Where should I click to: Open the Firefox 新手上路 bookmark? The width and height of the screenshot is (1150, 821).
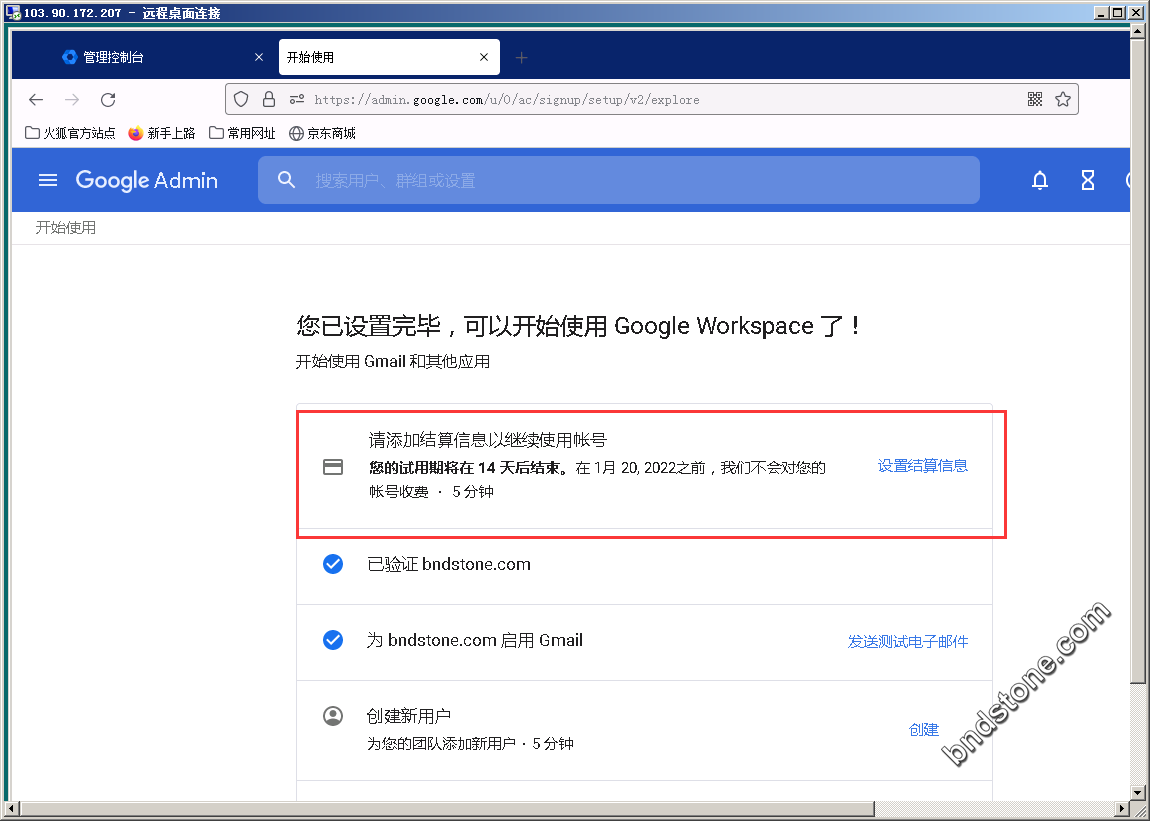pos(162,133)
